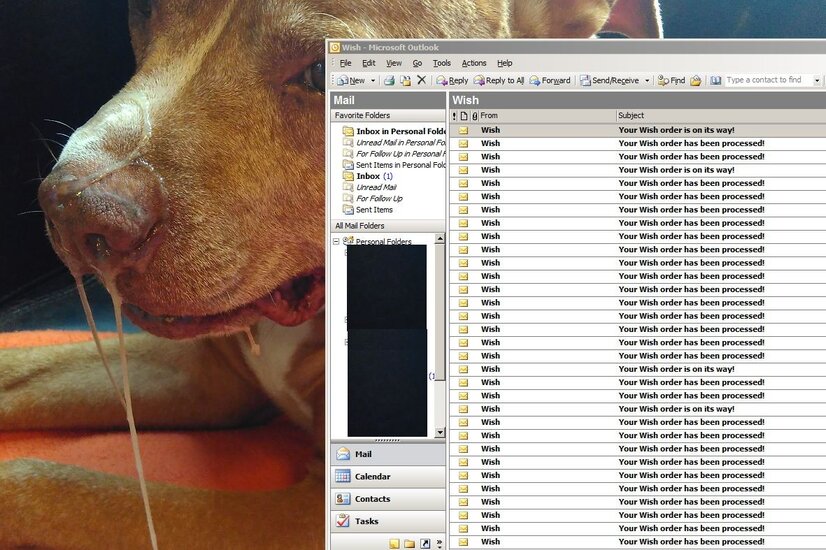Image resolution: width=826 pixels, height=550 pixels.
Task: Click the Reply to All button
Action: [498, 81]
